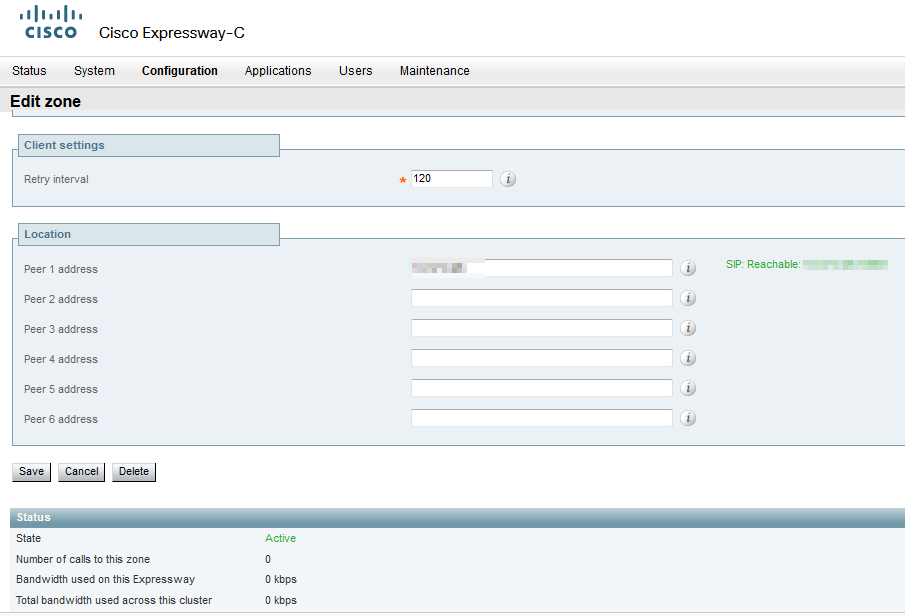Open the Users menu
Screen dimensions: 905x616
(356, 71)
